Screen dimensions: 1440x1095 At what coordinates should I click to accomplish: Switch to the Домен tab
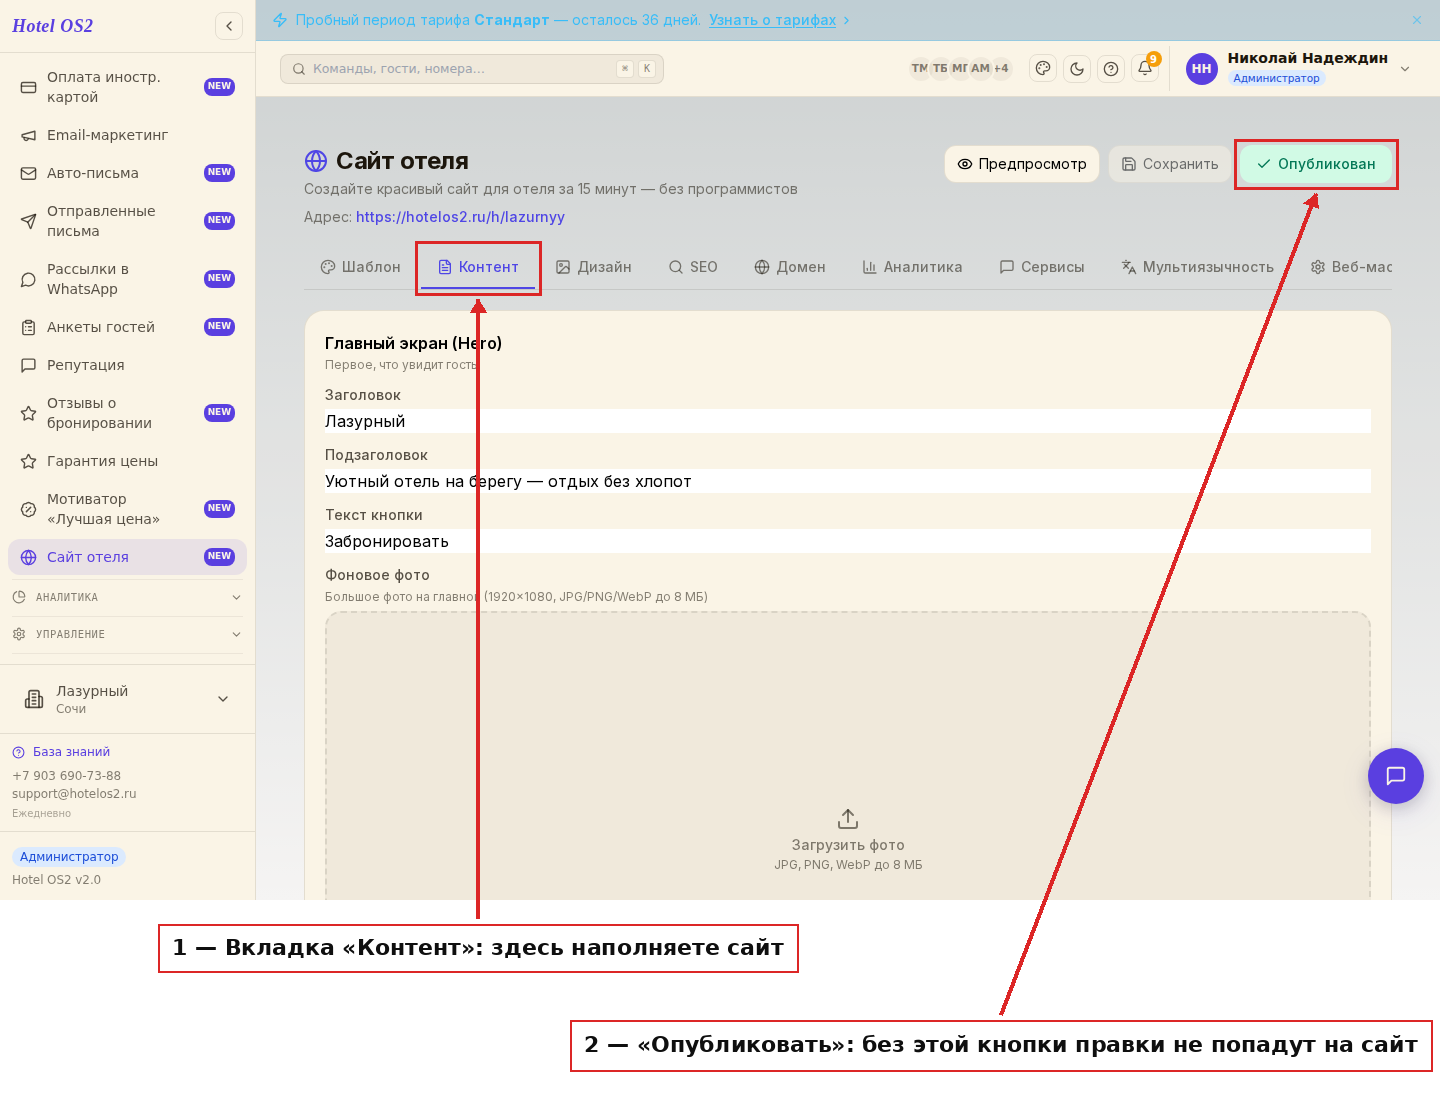click(790, 267)
